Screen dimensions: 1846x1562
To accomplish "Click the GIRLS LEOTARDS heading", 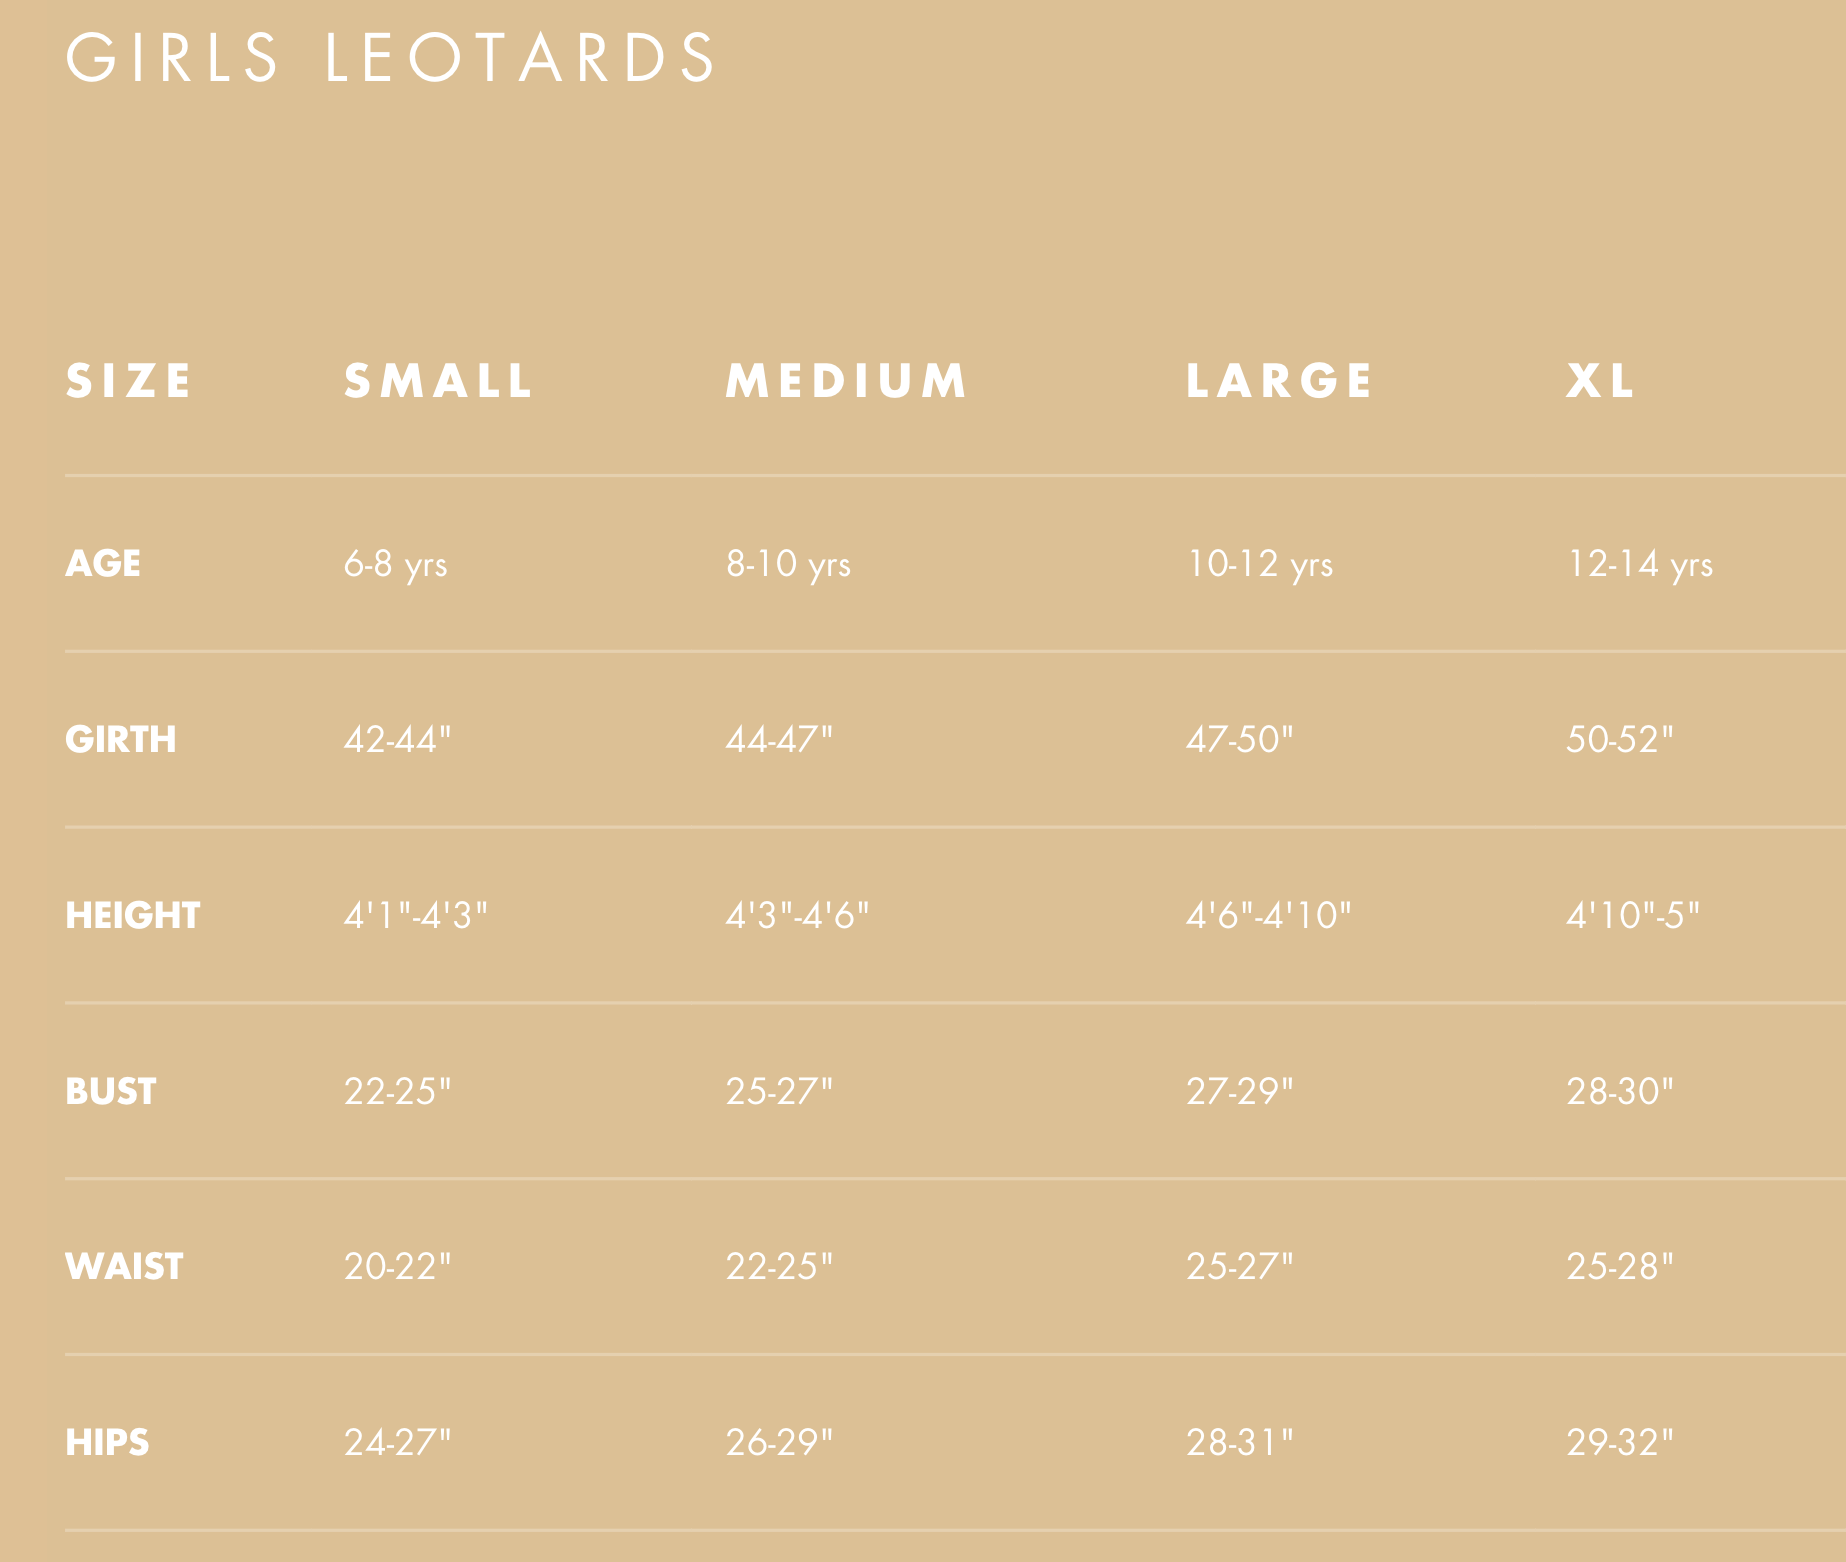I will [390, 57].
